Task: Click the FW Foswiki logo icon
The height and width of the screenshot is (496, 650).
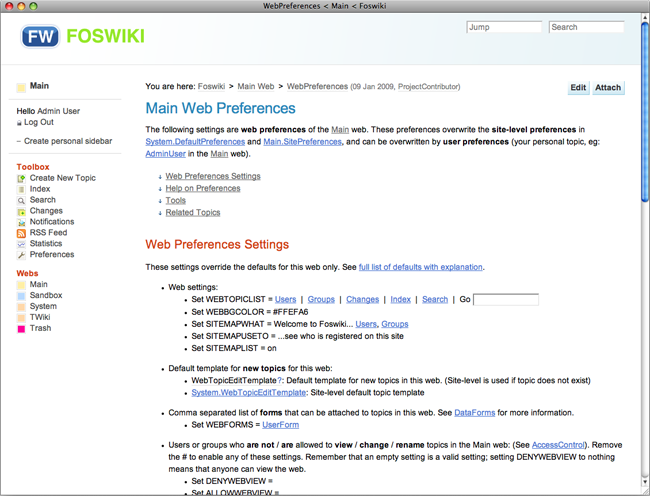Action: click(x=40, y=36)
